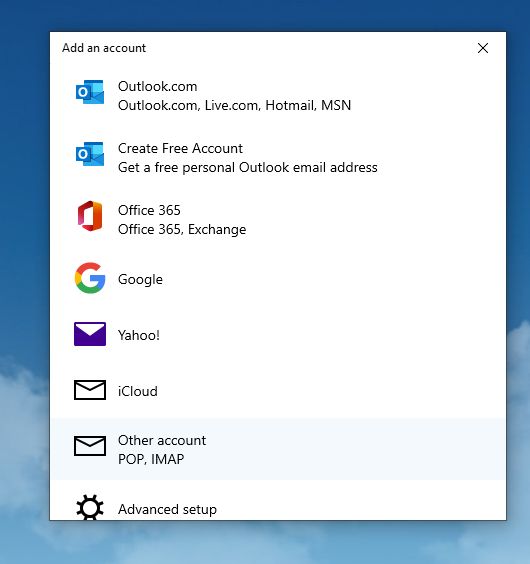Pick the Office 365 title text

(149, 210)
